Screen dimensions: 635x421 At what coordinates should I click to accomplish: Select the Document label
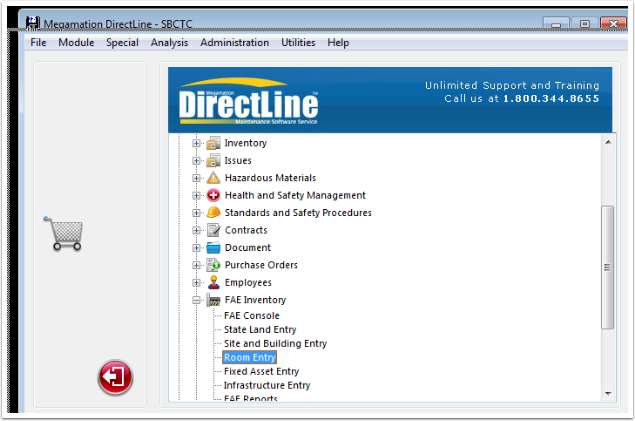pyautogui.click(x=248, y=247)
